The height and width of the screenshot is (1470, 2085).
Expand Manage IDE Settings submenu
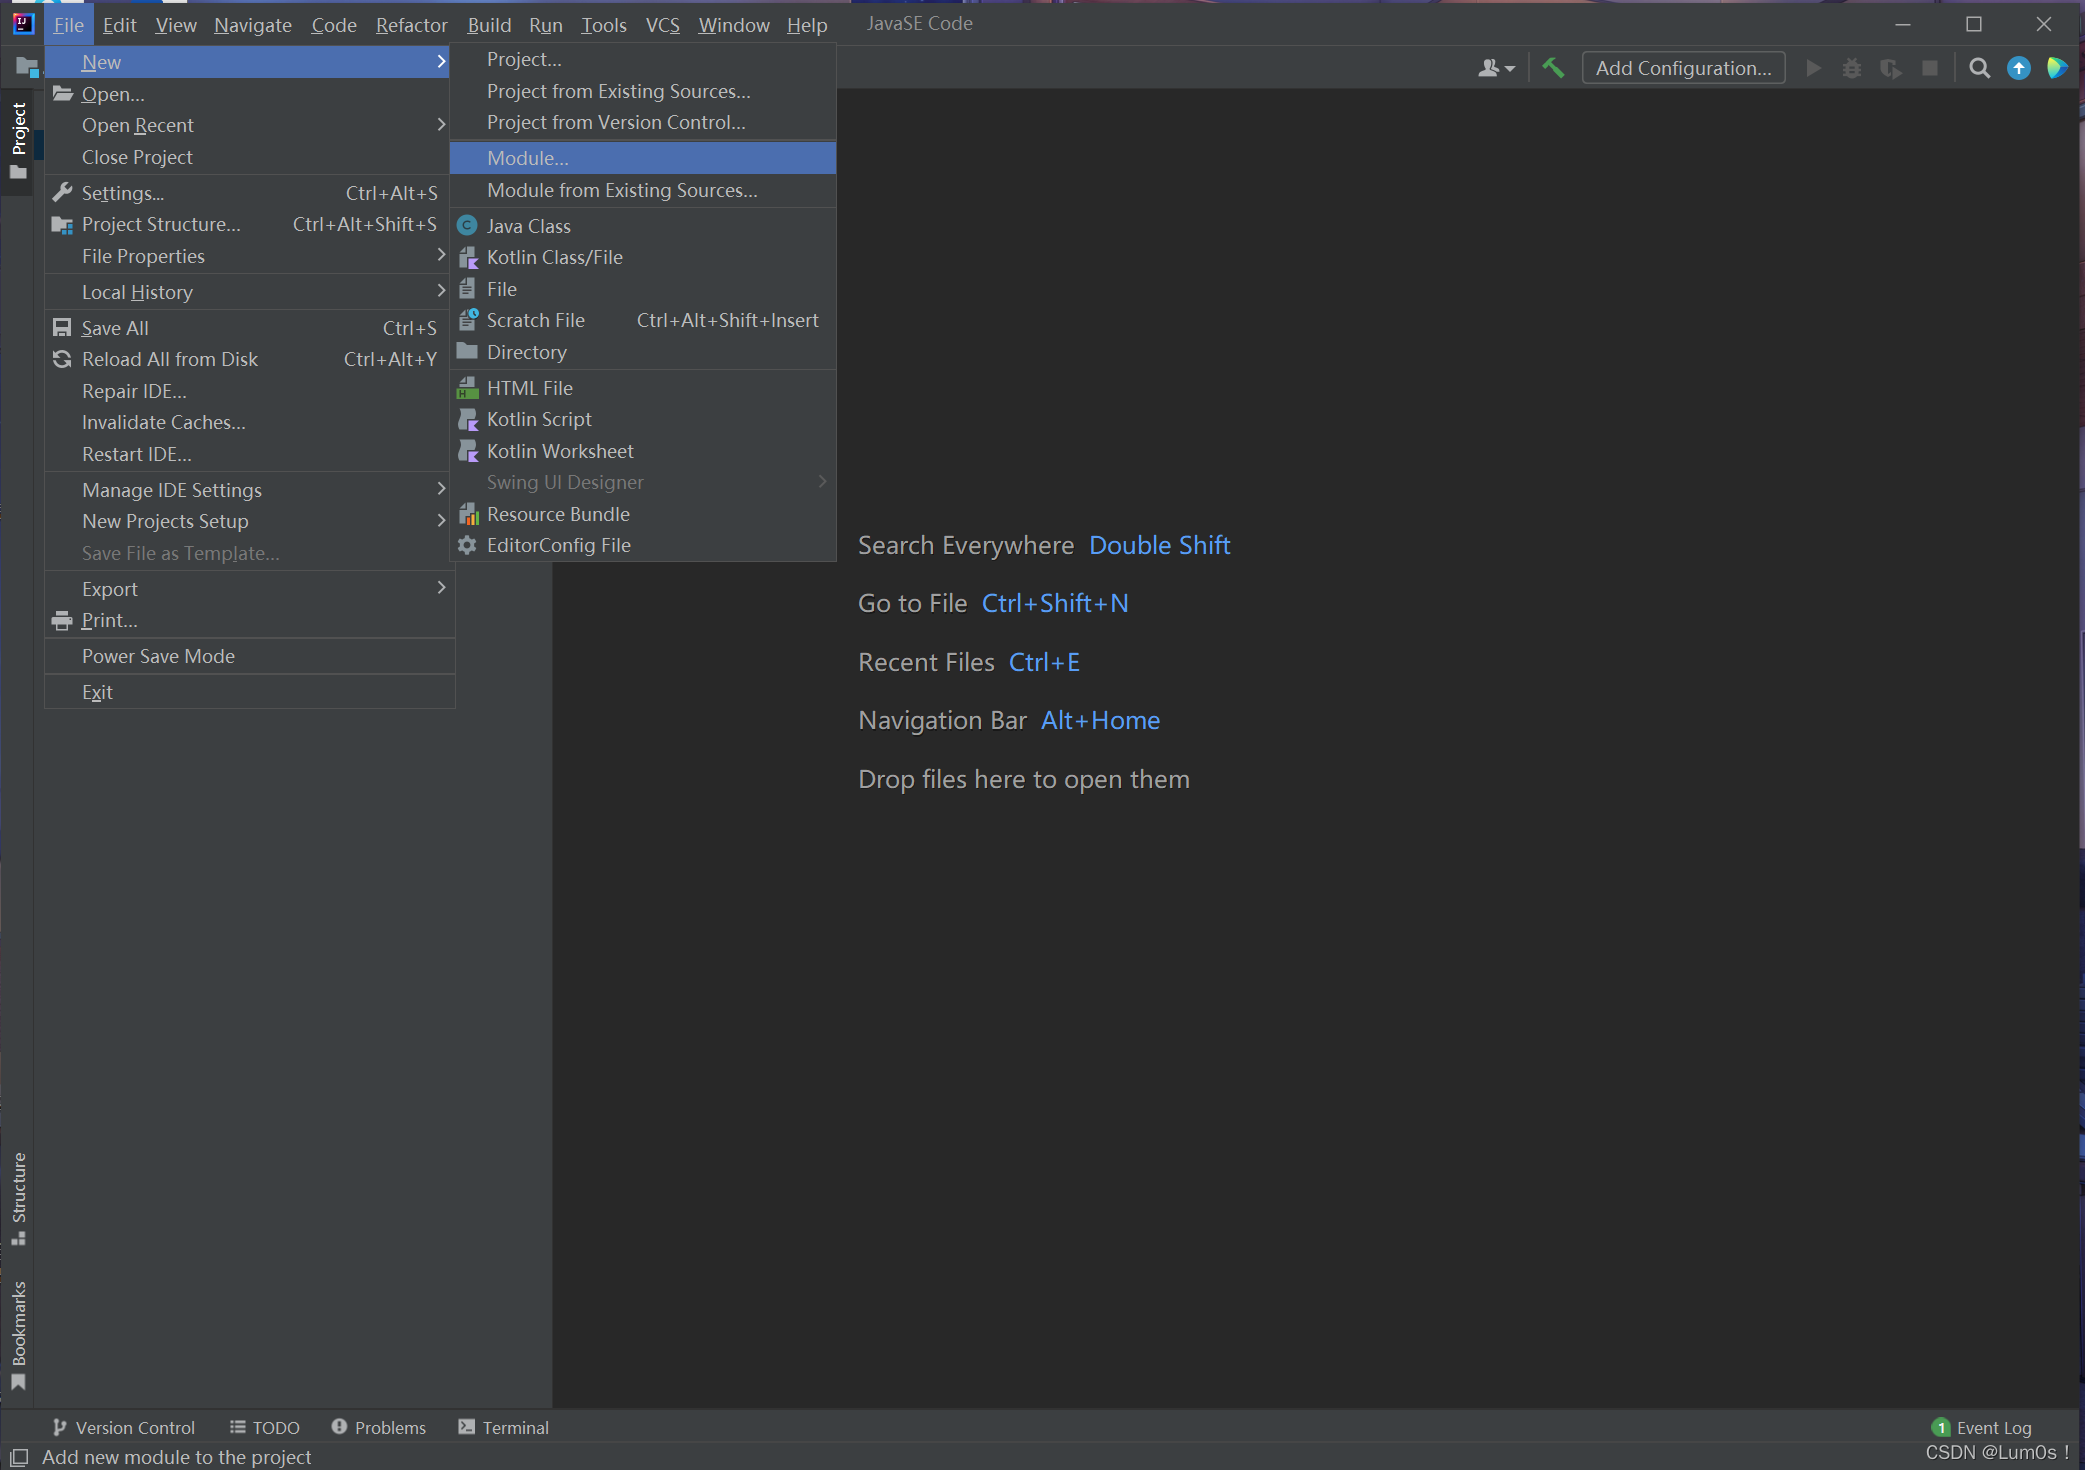[x=248, y=490]
